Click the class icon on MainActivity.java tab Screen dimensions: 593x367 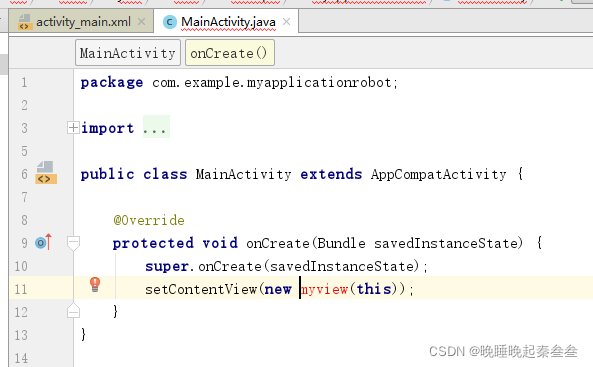point(169,22)
